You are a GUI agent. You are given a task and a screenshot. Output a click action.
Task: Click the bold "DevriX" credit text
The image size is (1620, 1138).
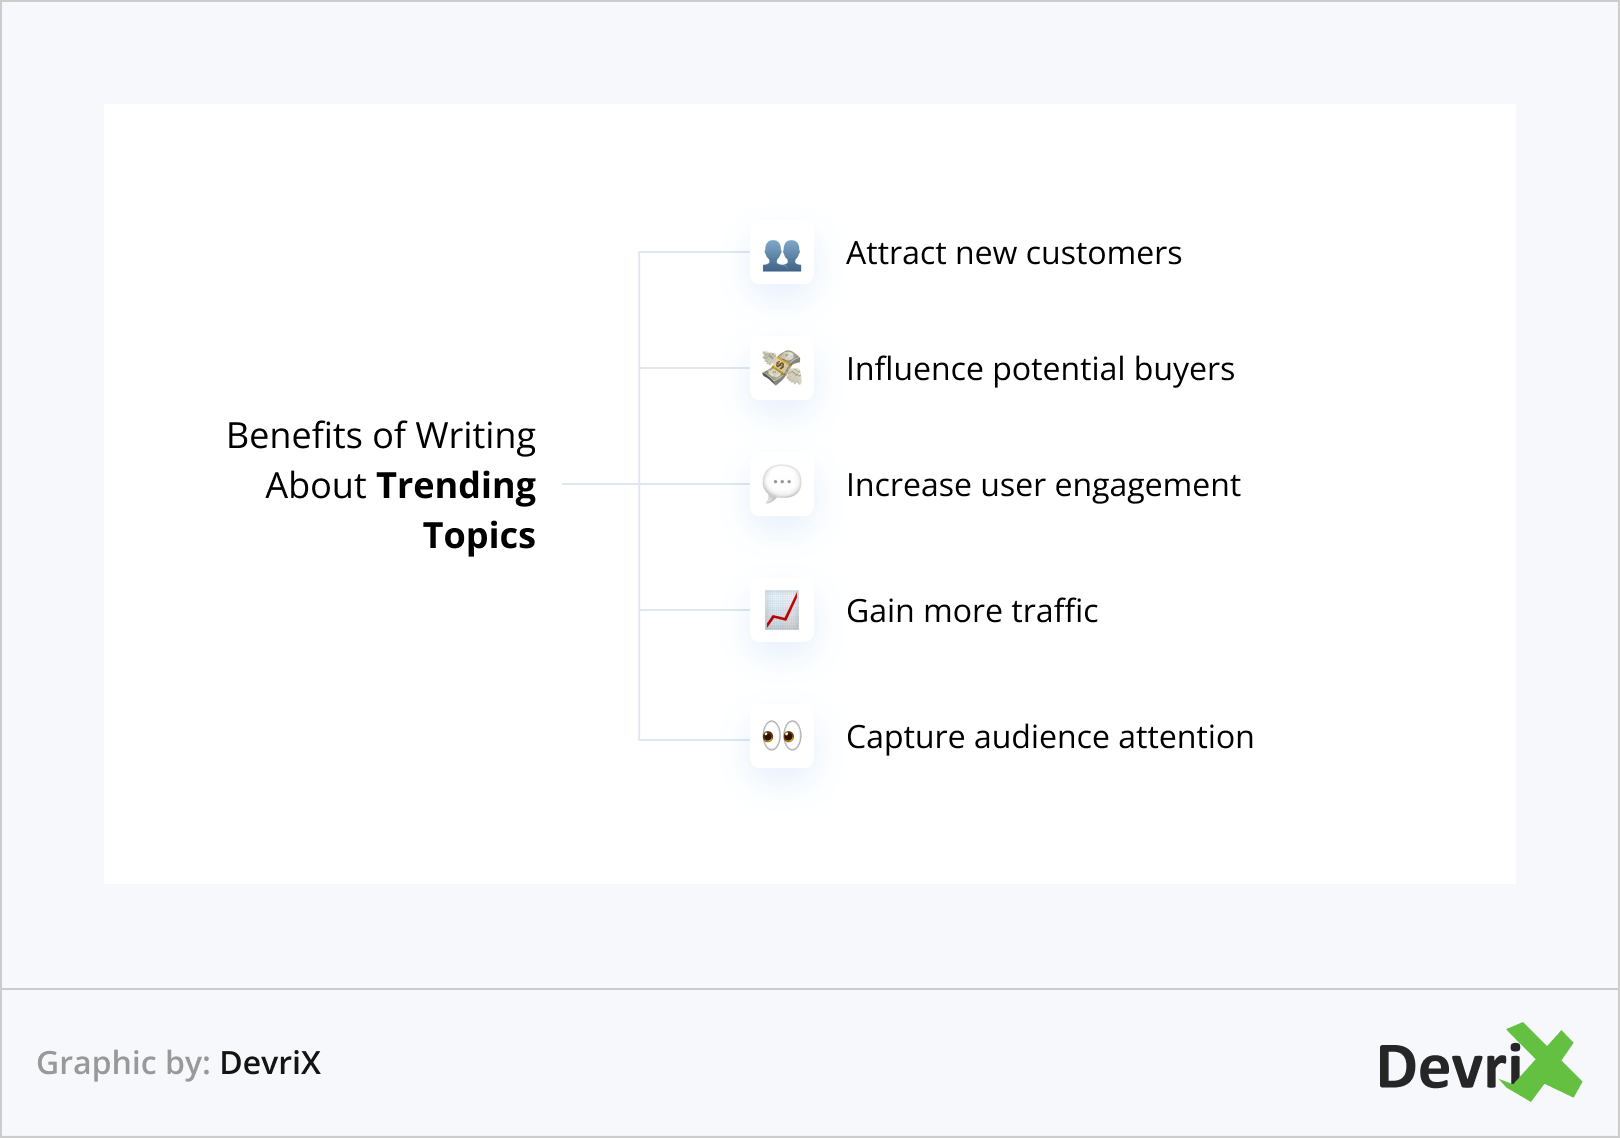pyautogui.click(x=270, y=1063)
